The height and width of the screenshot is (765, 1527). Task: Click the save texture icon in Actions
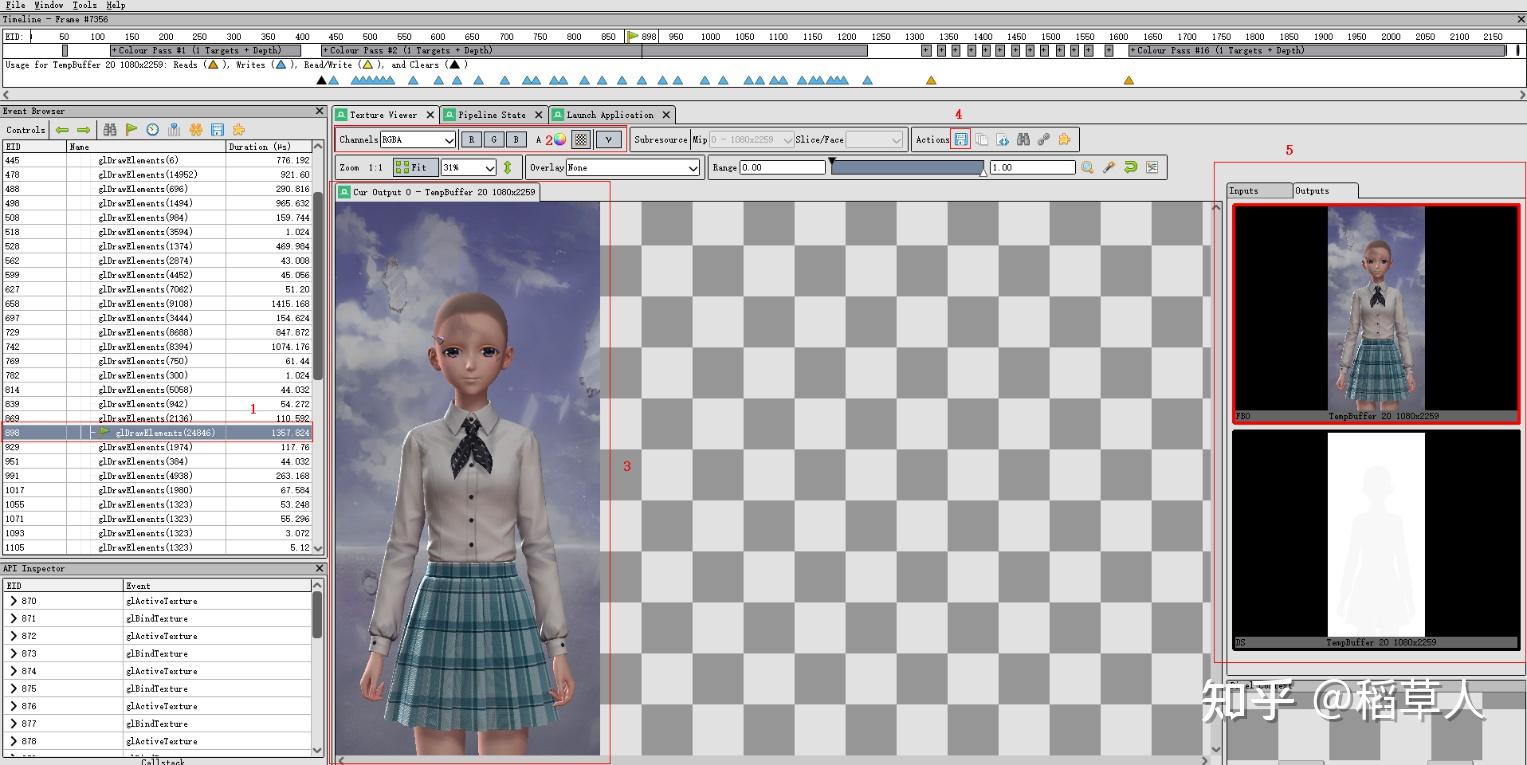pyautogui.click(x=960, y=140)
